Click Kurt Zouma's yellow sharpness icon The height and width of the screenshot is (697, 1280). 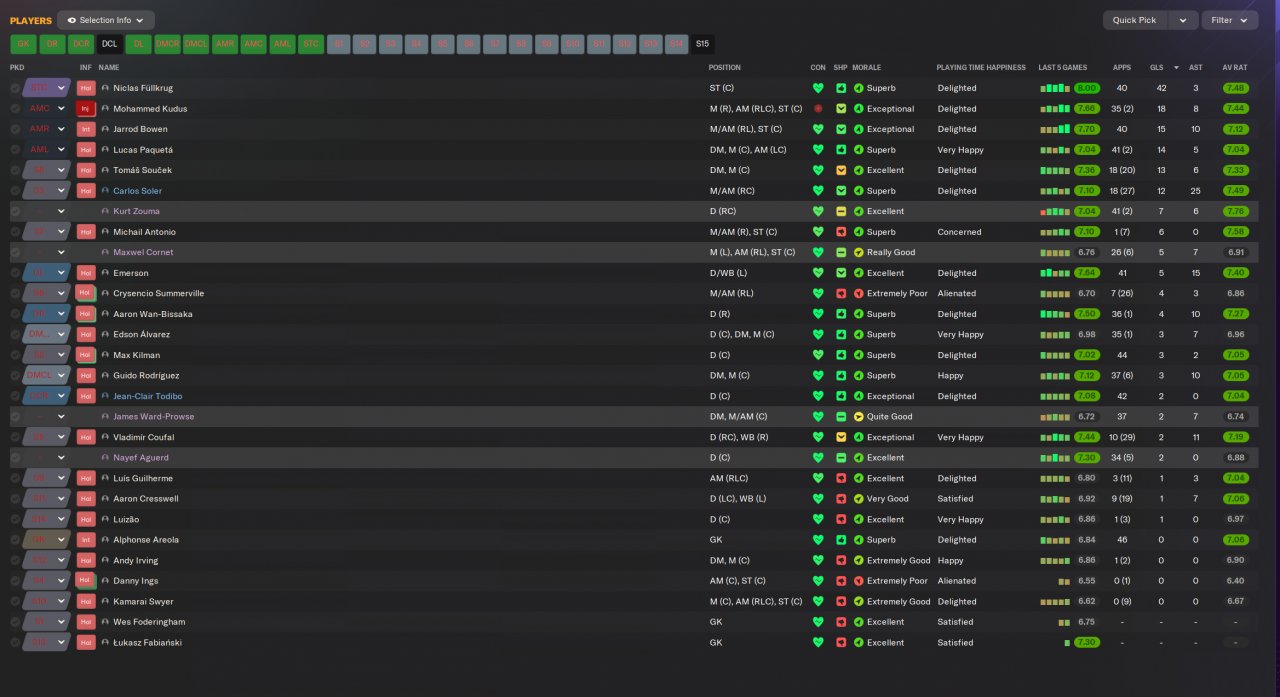tap(841, 211)
